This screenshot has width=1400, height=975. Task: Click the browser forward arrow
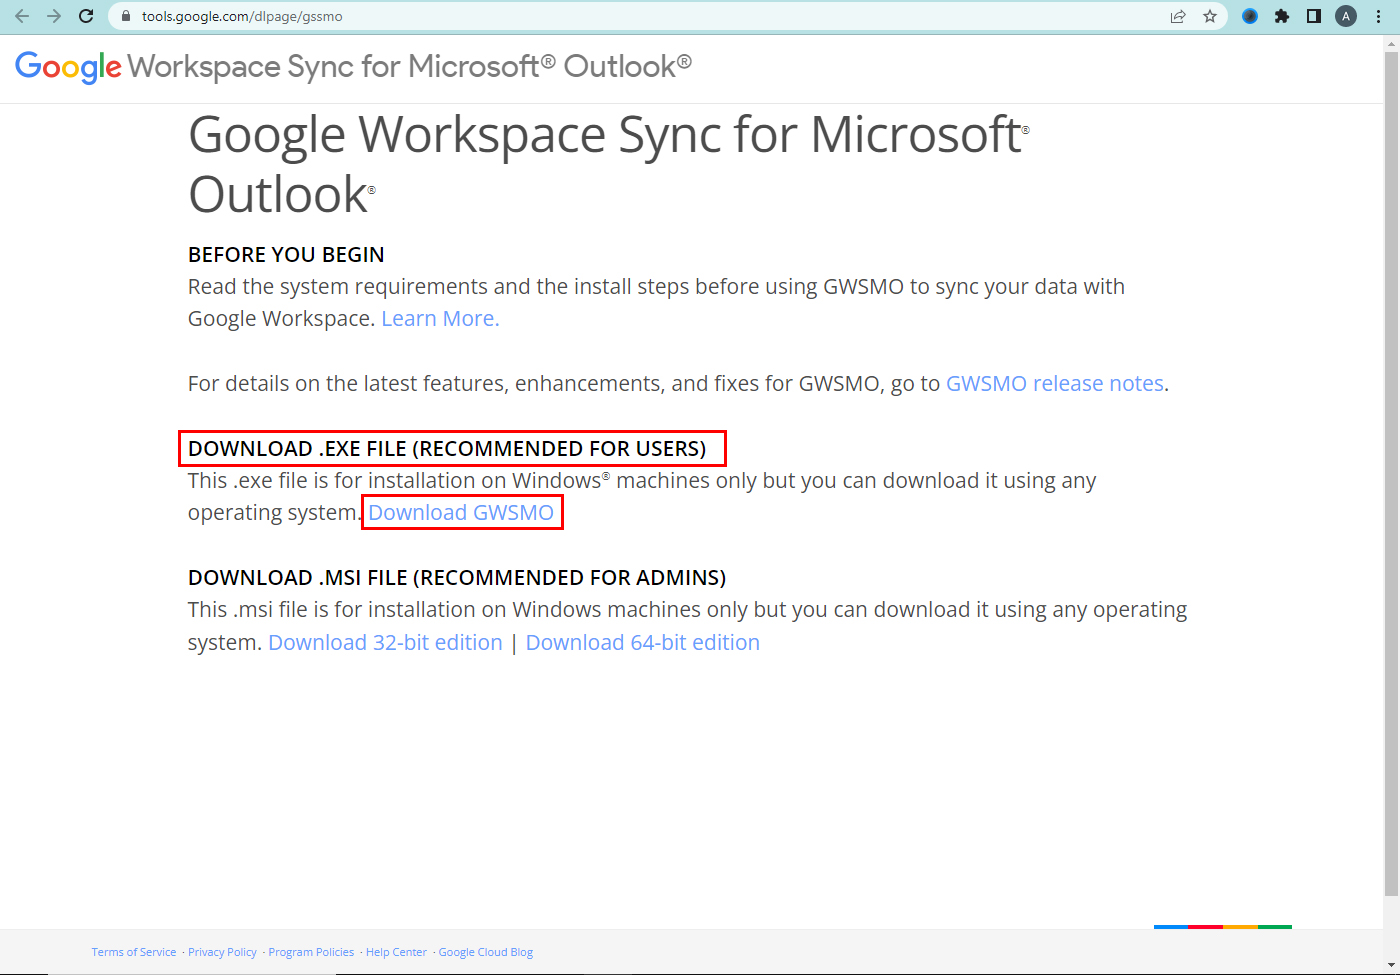(x=54, y=16)
